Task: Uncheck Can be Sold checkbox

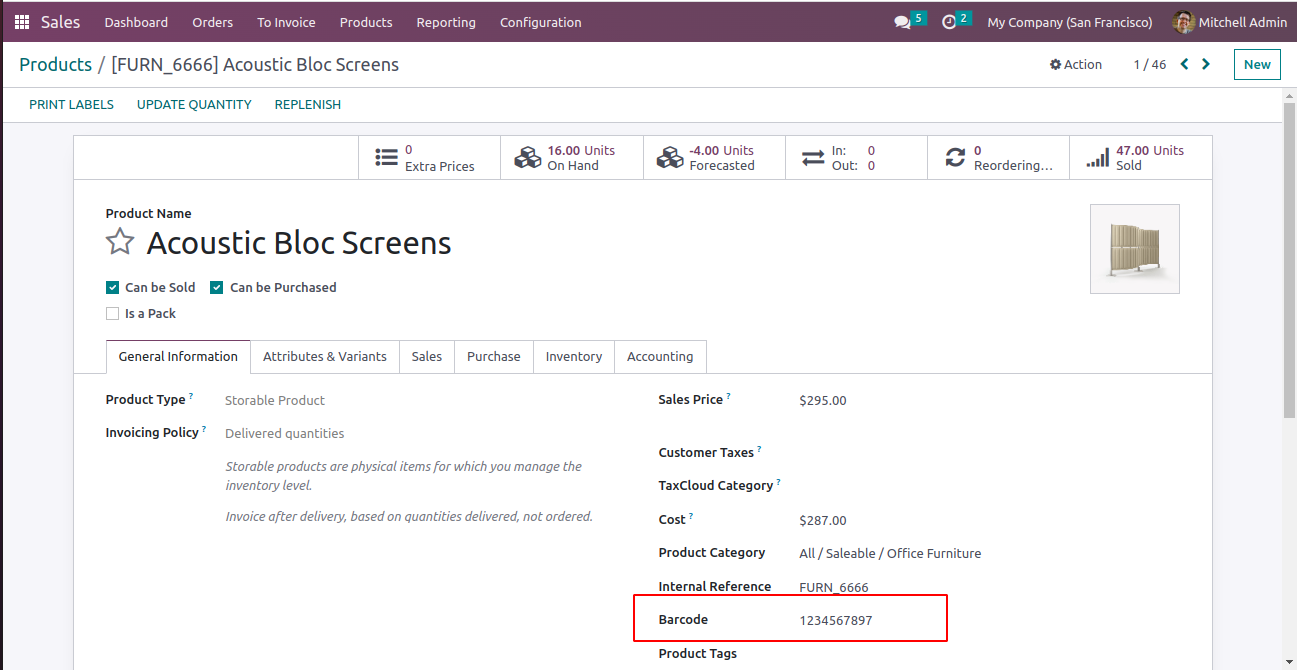Action: tap(113, 288)
